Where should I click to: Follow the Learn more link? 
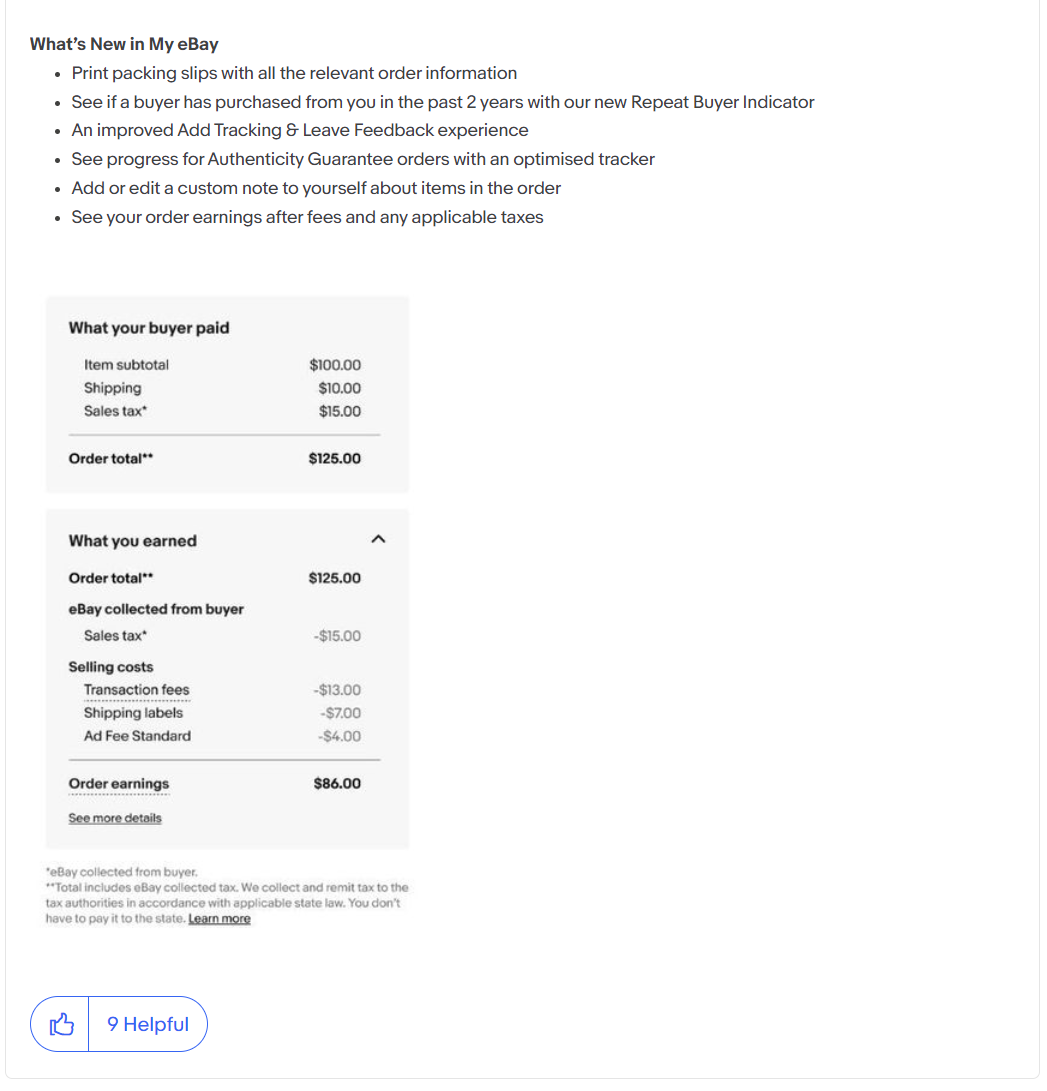[x=219, y=919]
